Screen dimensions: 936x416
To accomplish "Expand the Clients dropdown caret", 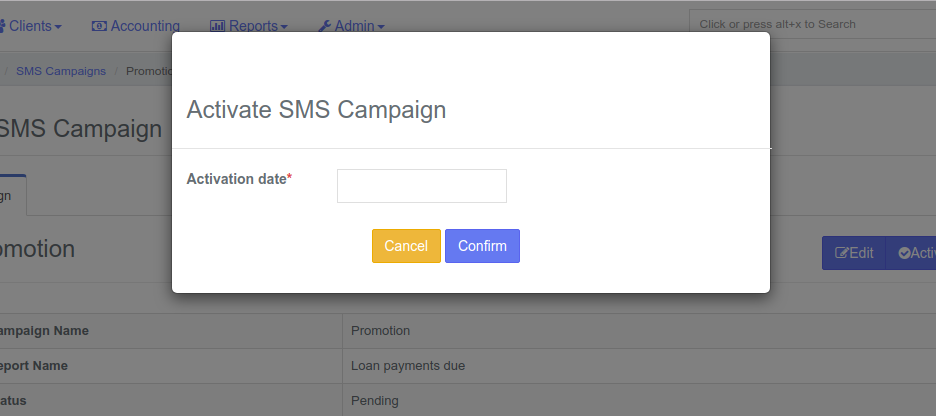I will point(58,27).
